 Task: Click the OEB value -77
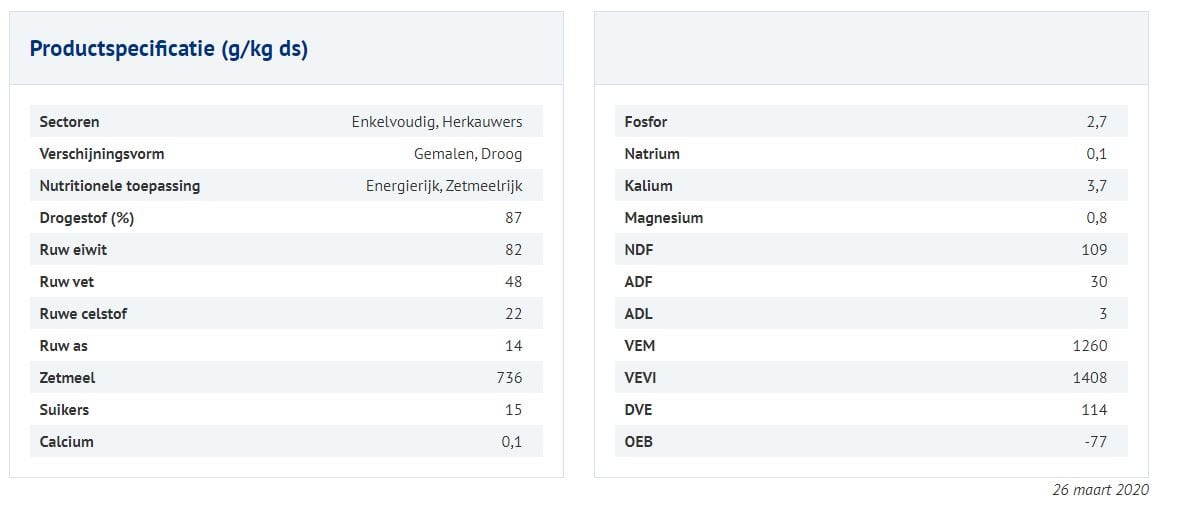click(x=1094, y=442)
